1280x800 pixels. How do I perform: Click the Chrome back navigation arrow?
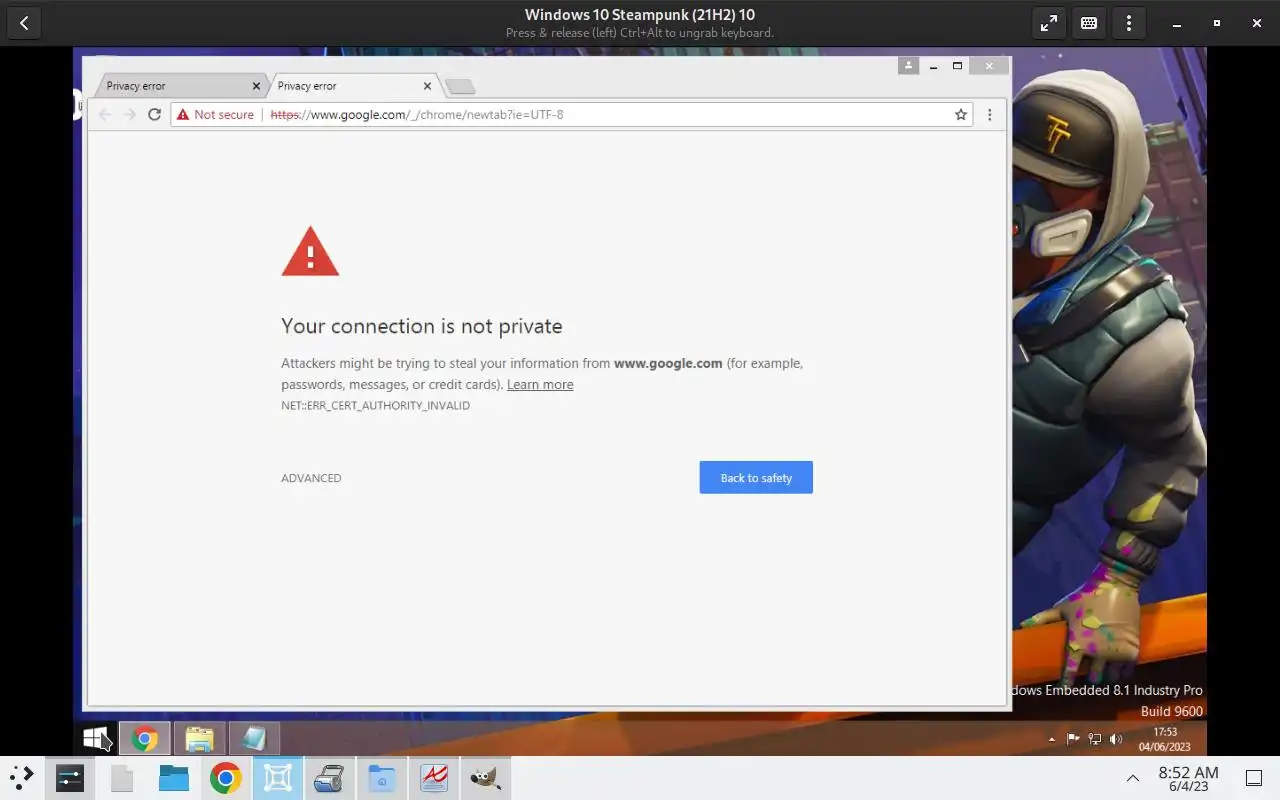105,115
